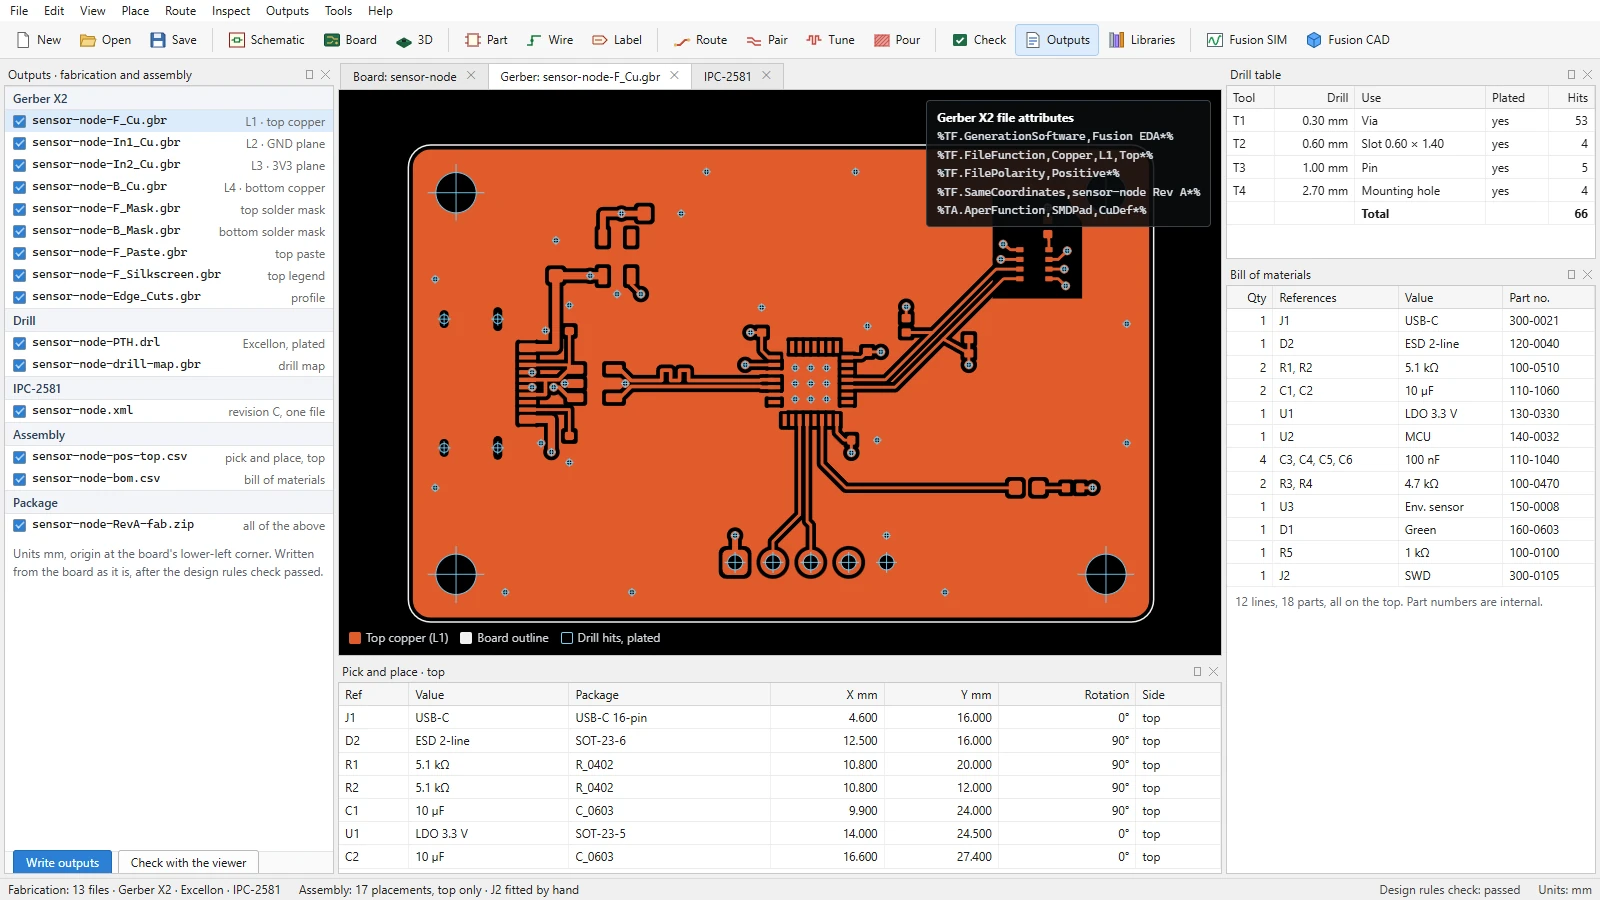Launch the 3D view
Image resolution: width=1600 pixels, height=900 pixels.
[x=414, y=40]
